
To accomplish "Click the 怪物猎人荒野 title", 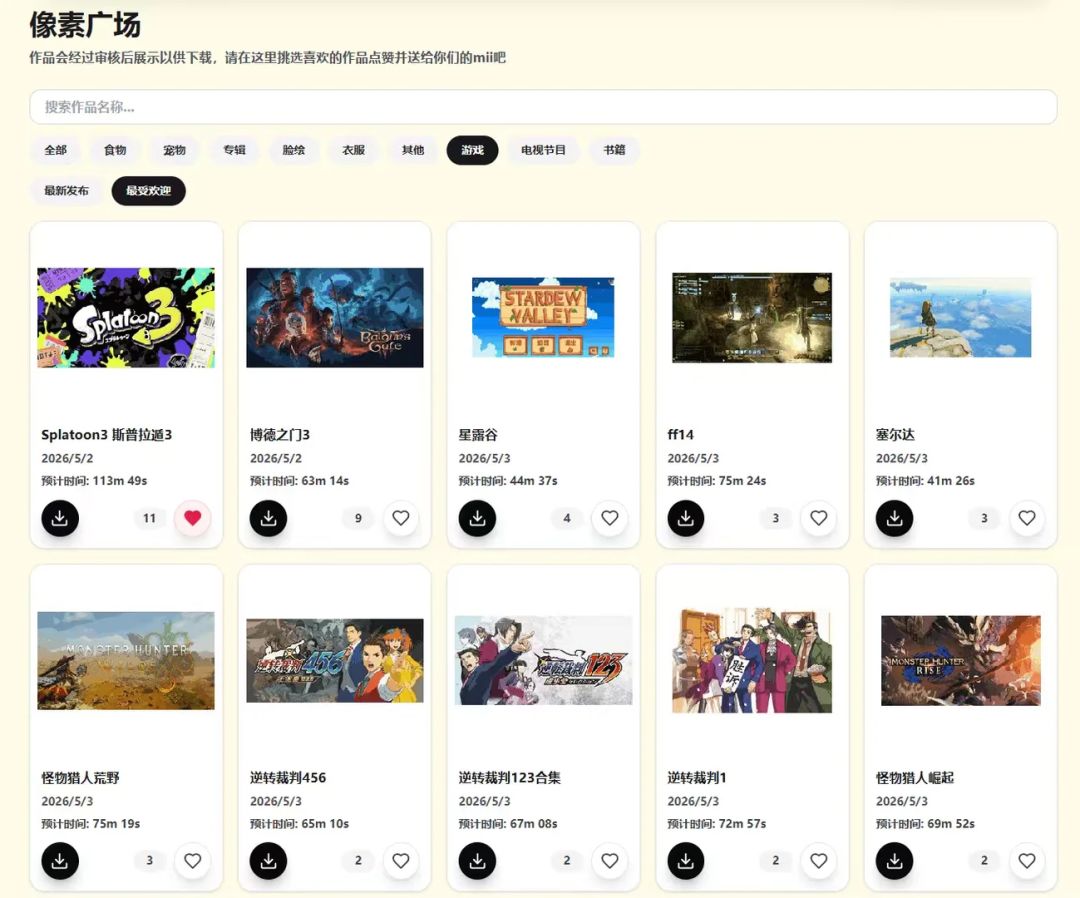I will point(81,777).
